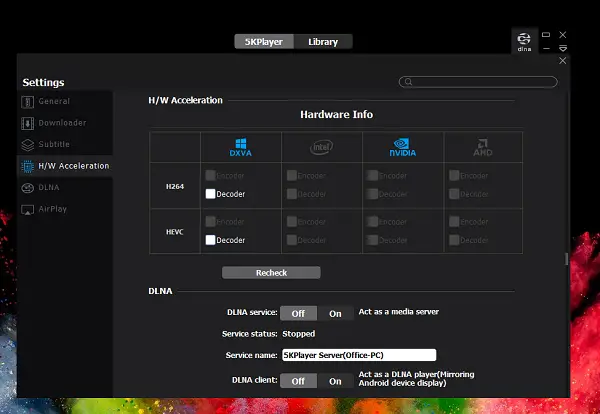Click the H264 row label
Screen dimensions: 600x414
[175, 186]
